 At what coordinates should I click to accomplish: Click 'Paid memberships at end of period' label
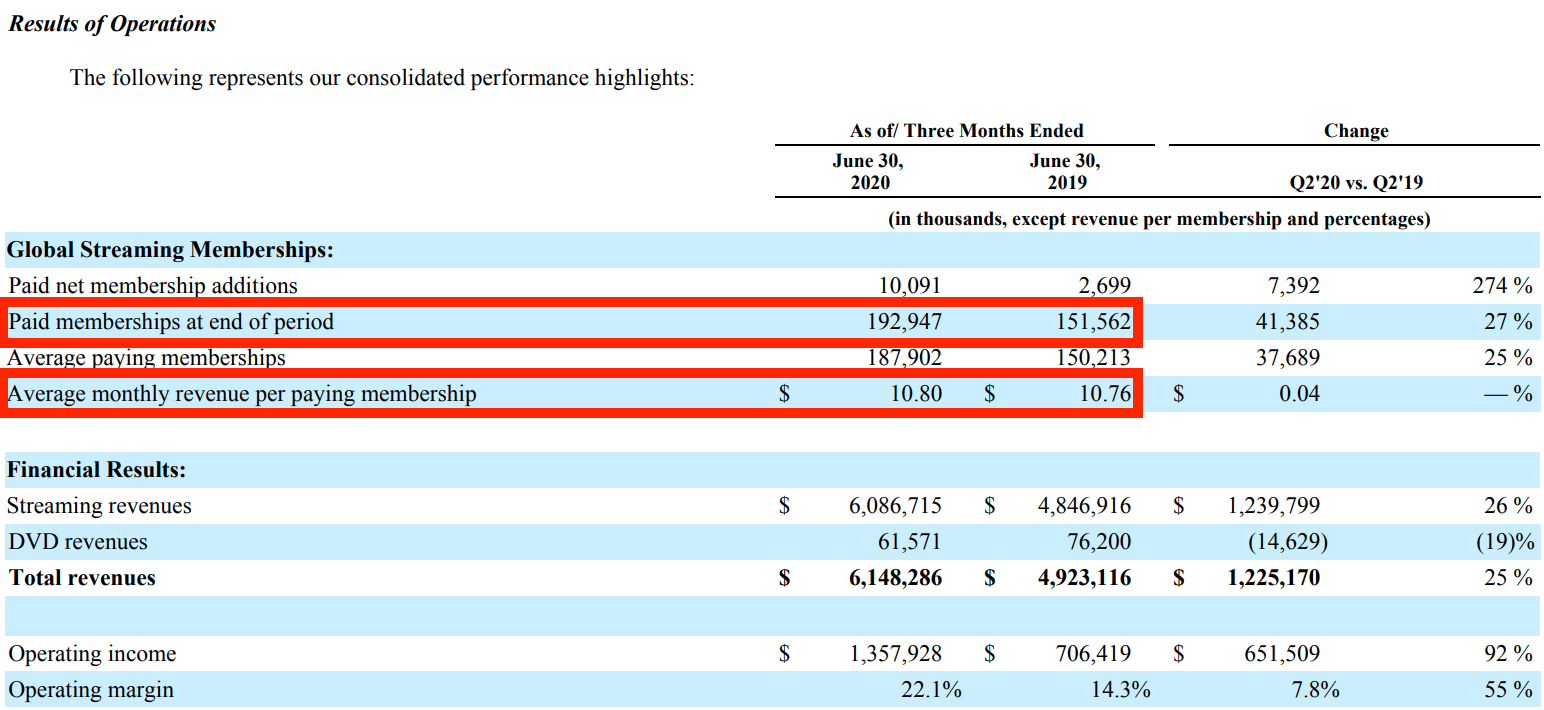171,322
